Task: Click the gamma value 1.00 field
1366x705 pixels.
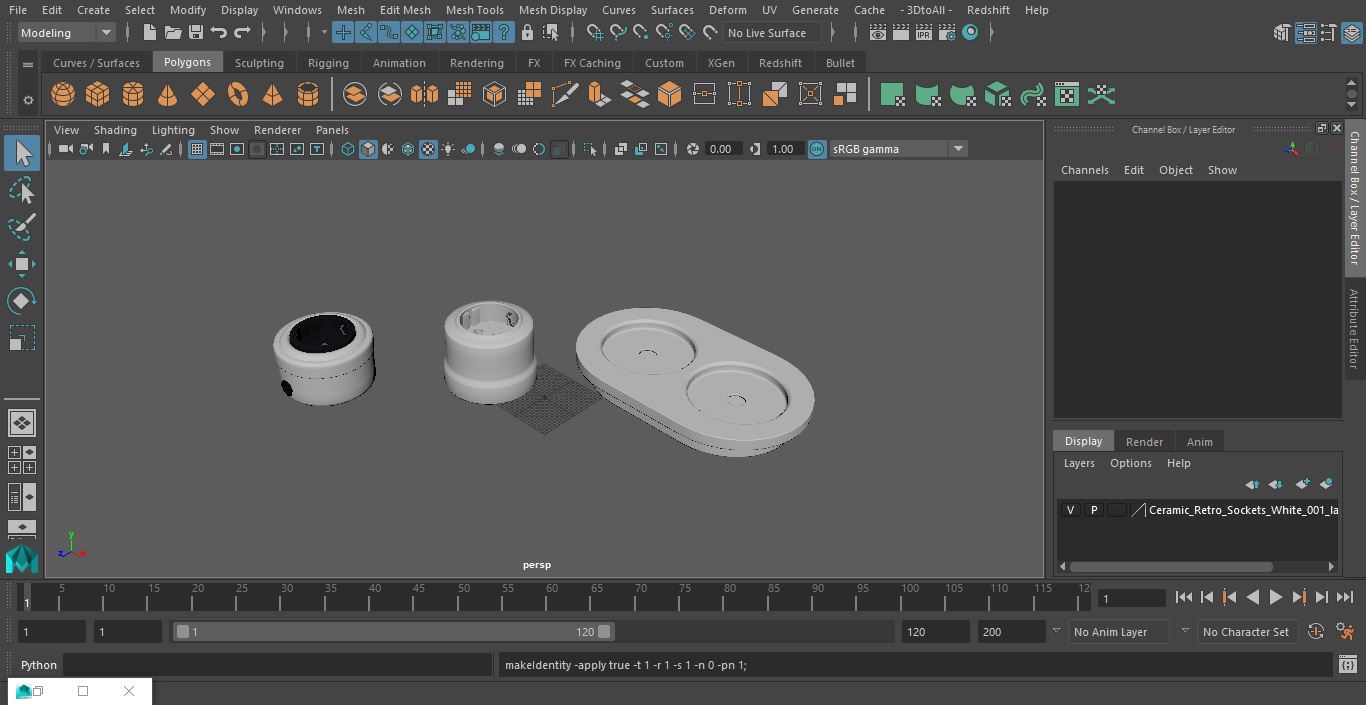Action: tap(783, 149)
